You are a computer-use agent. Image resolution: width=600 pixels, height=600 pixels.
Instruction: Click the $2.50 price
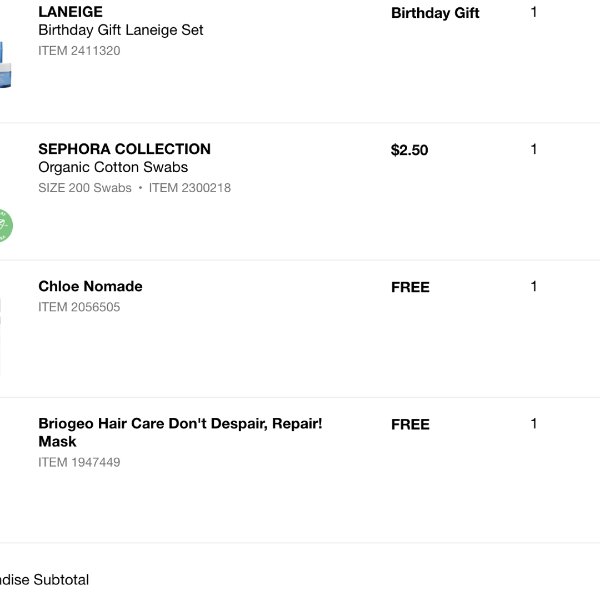point(409,150)
